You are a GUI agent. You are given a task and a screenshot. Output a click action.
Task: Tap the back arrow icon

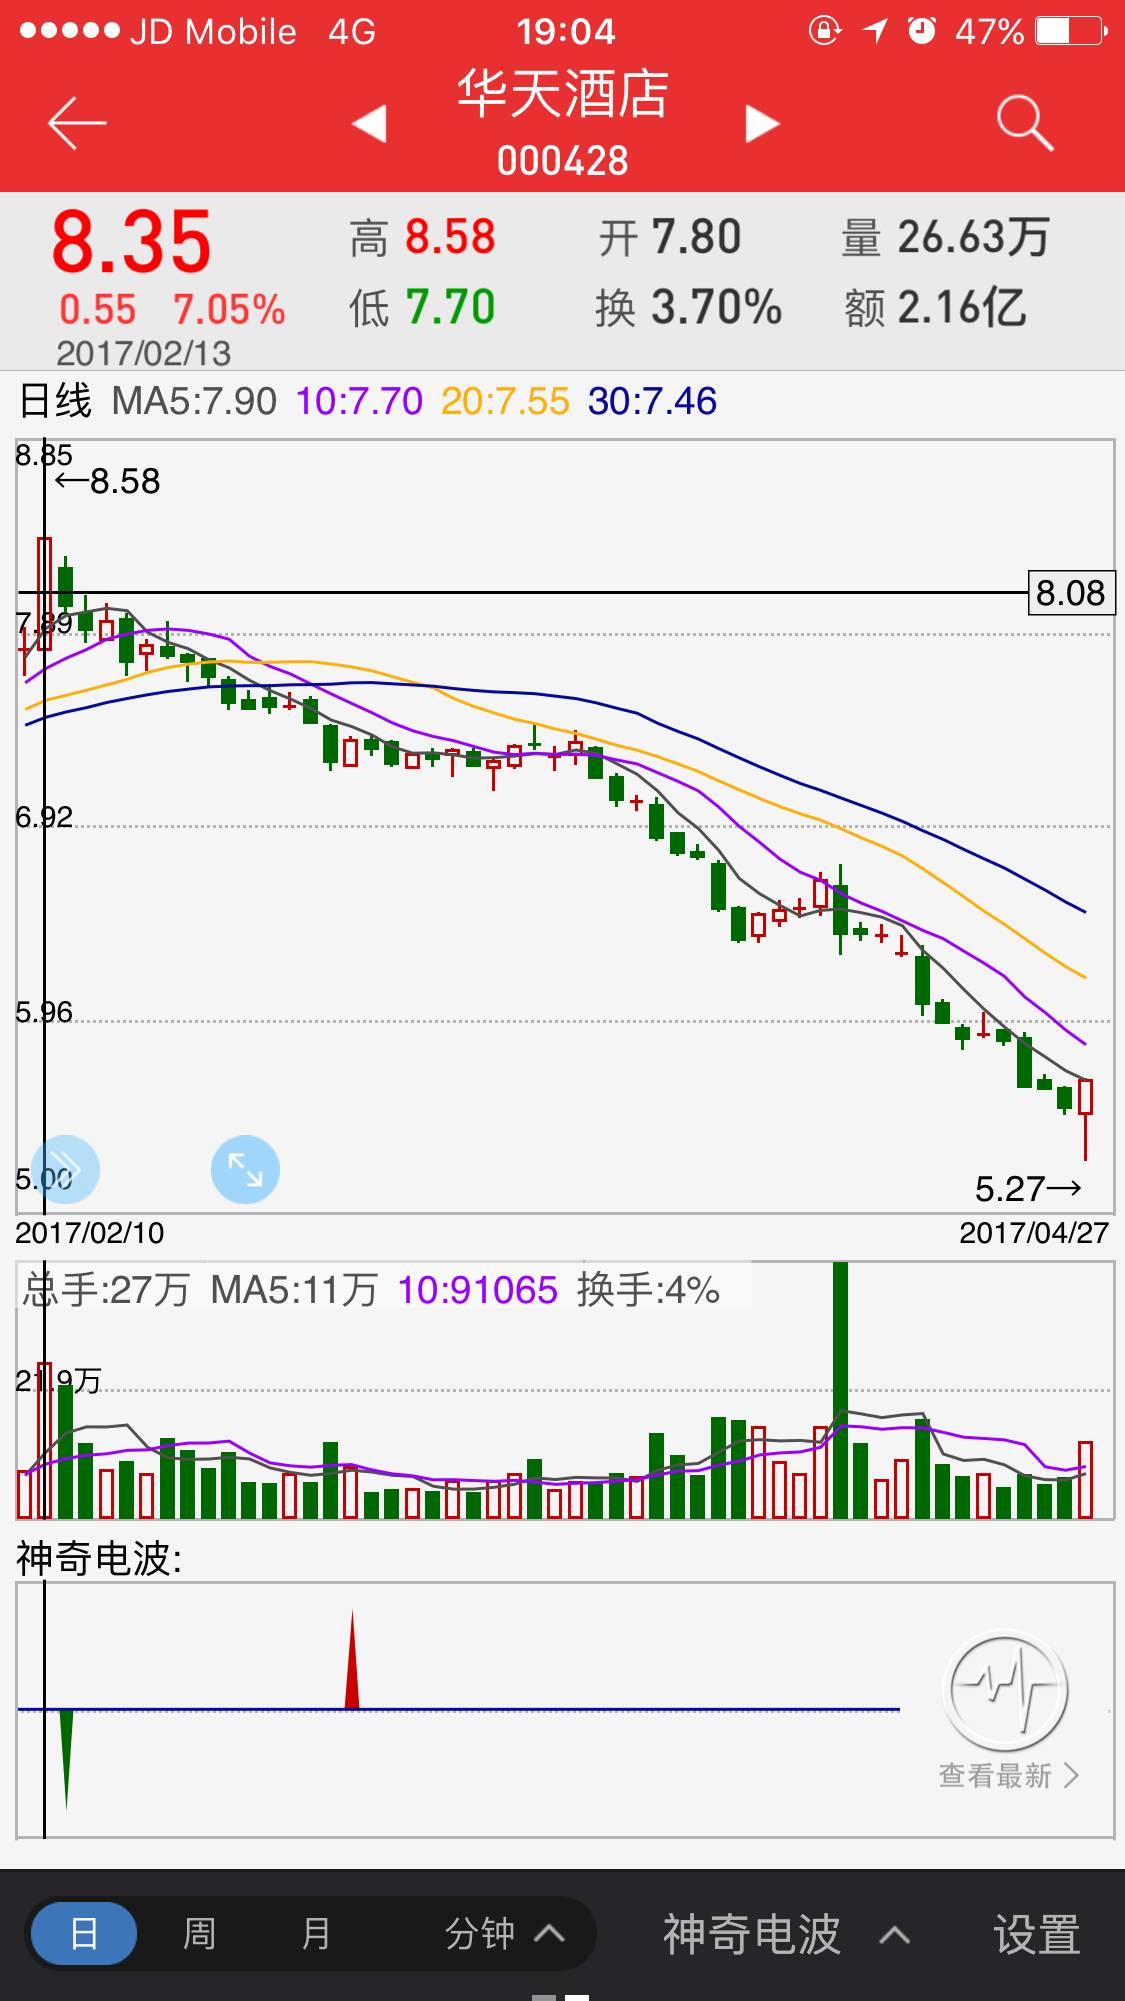[77, 124]
